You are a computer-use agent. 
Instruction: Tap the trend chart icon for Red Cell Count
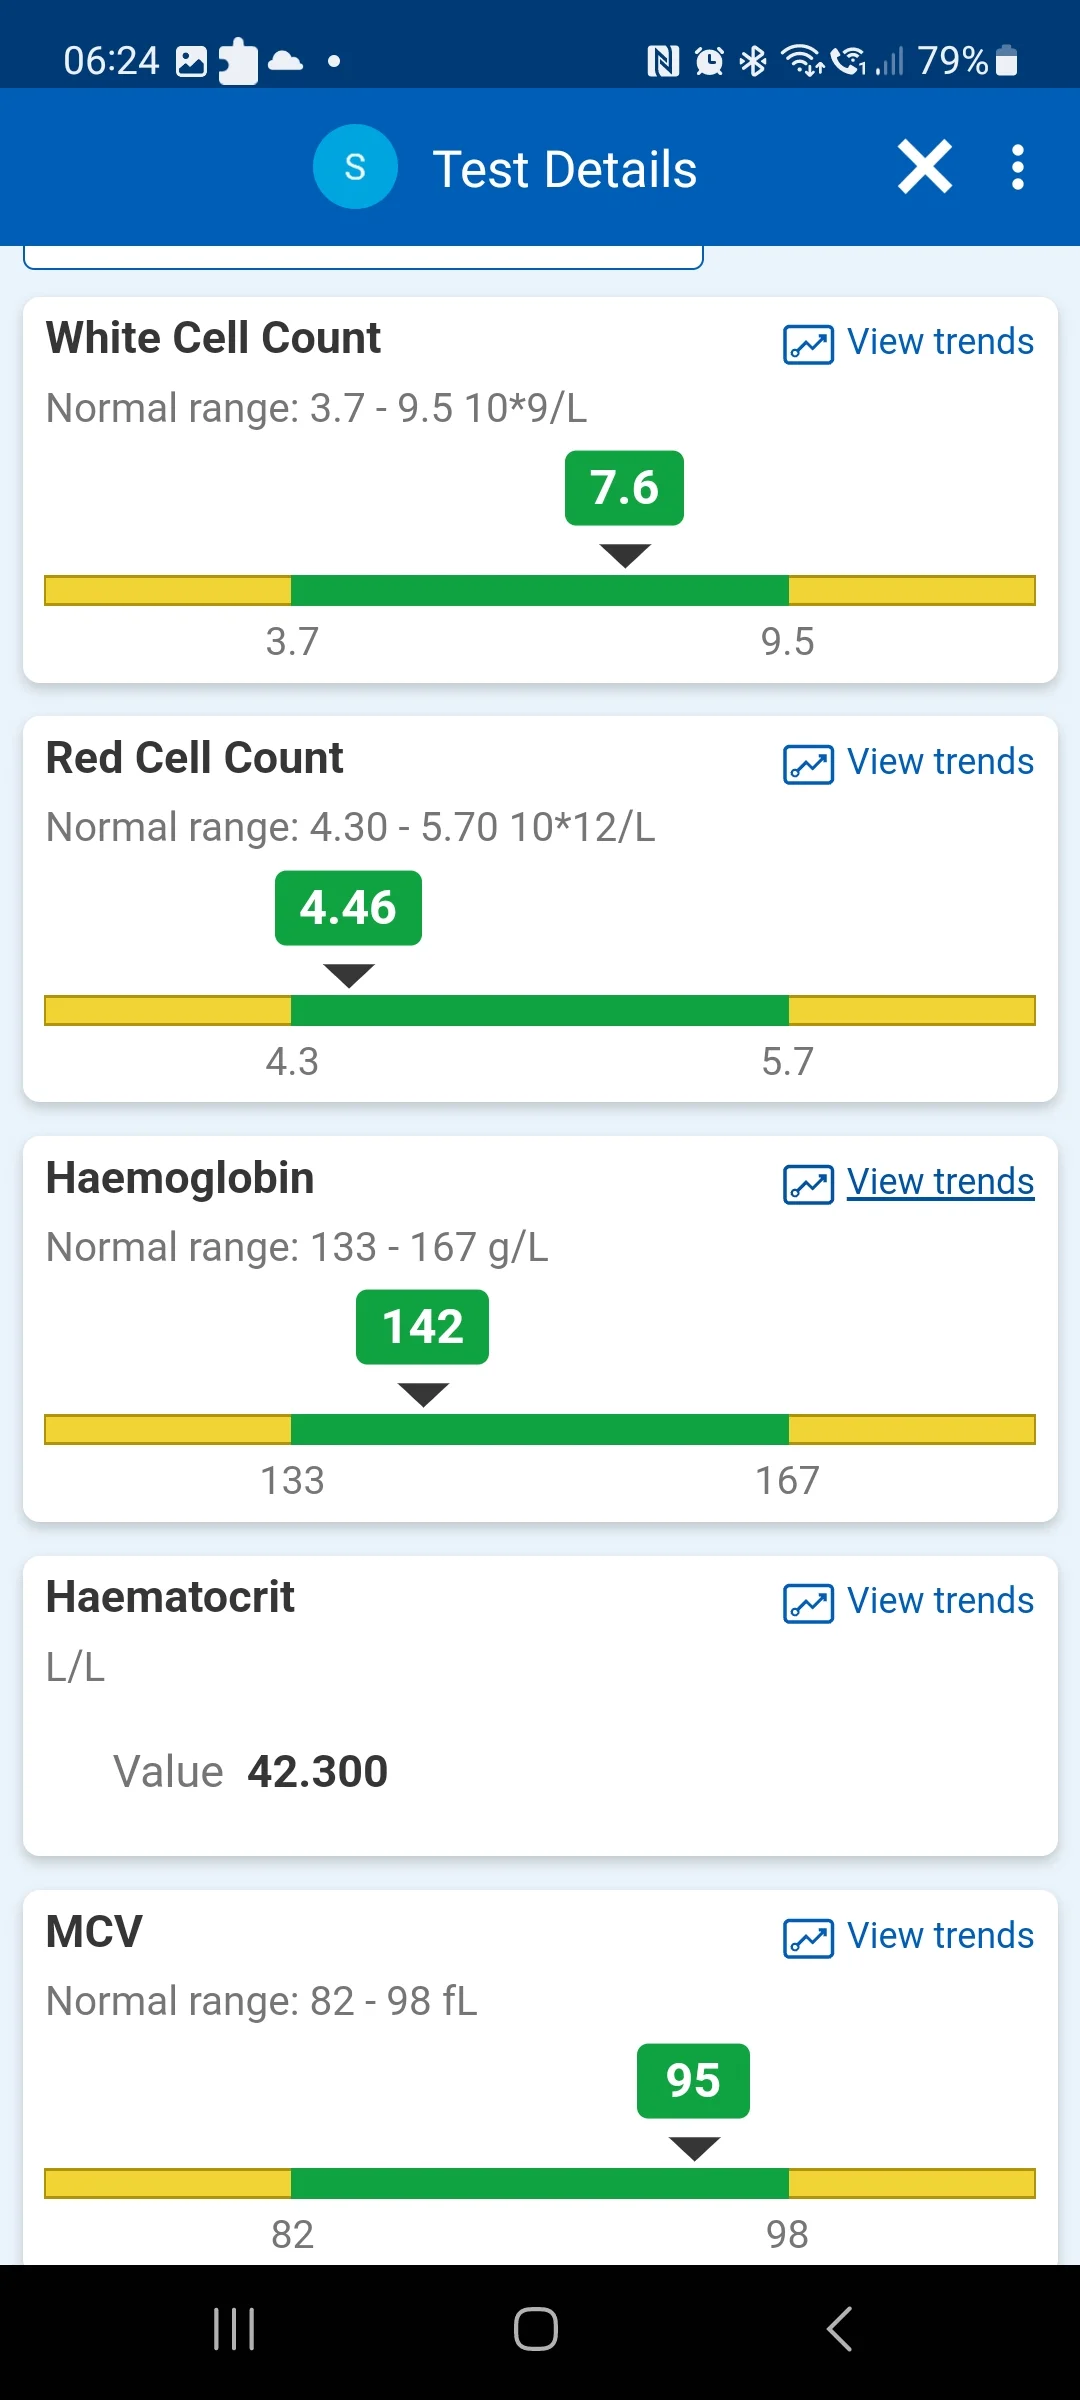coord(808,764)
